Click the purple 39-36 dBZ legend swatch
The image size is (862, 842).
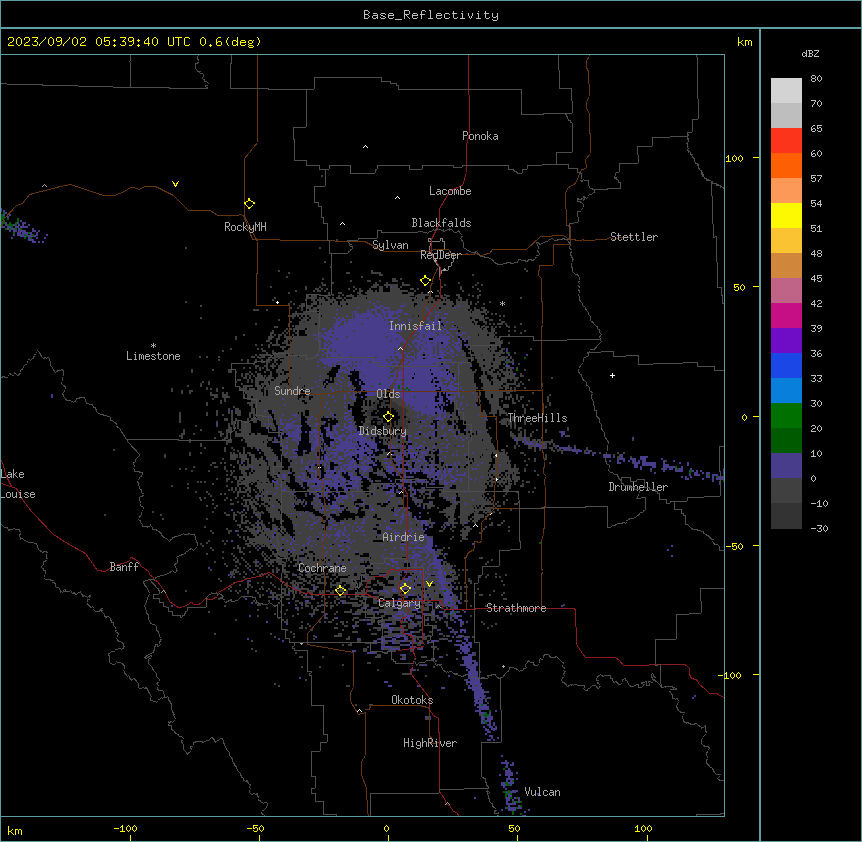(x=786, y=341)
